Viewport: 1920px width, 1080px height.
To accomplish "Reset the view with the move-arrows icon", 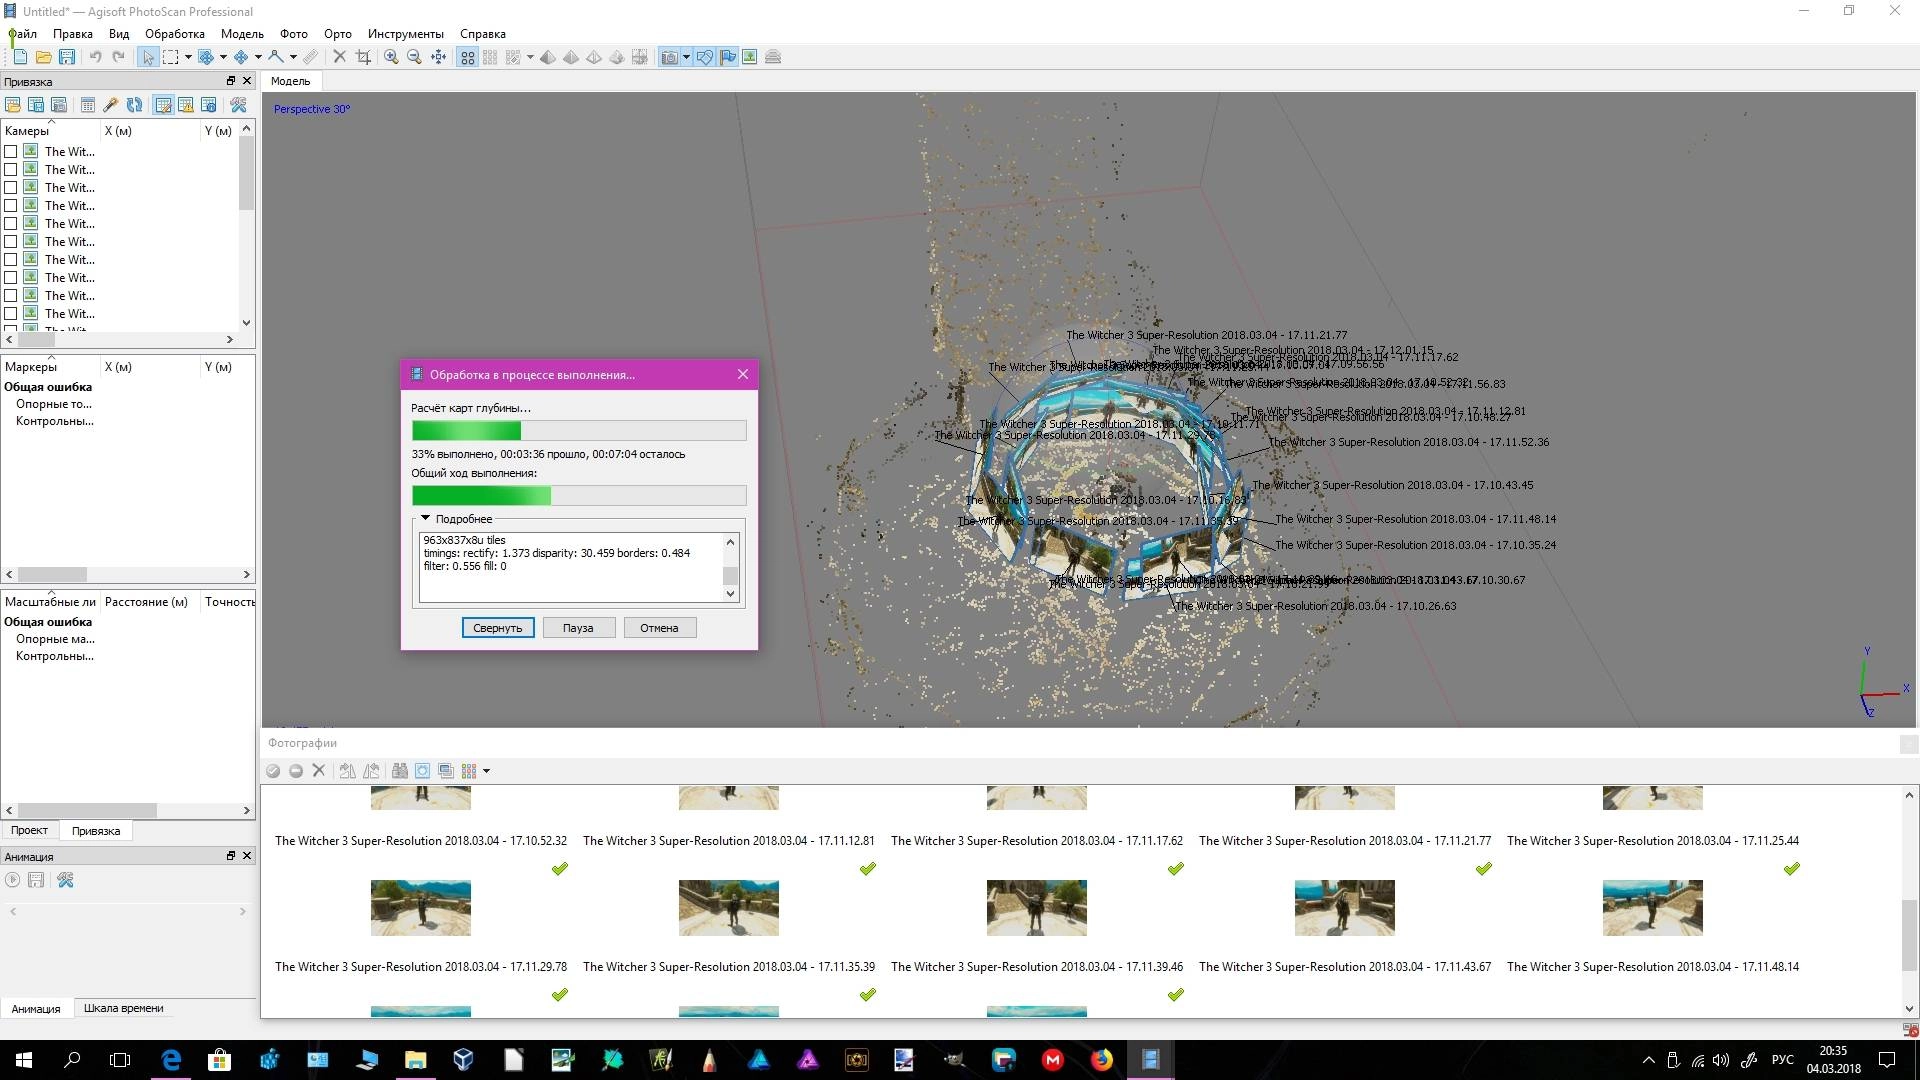I will (x=438, y=57).
